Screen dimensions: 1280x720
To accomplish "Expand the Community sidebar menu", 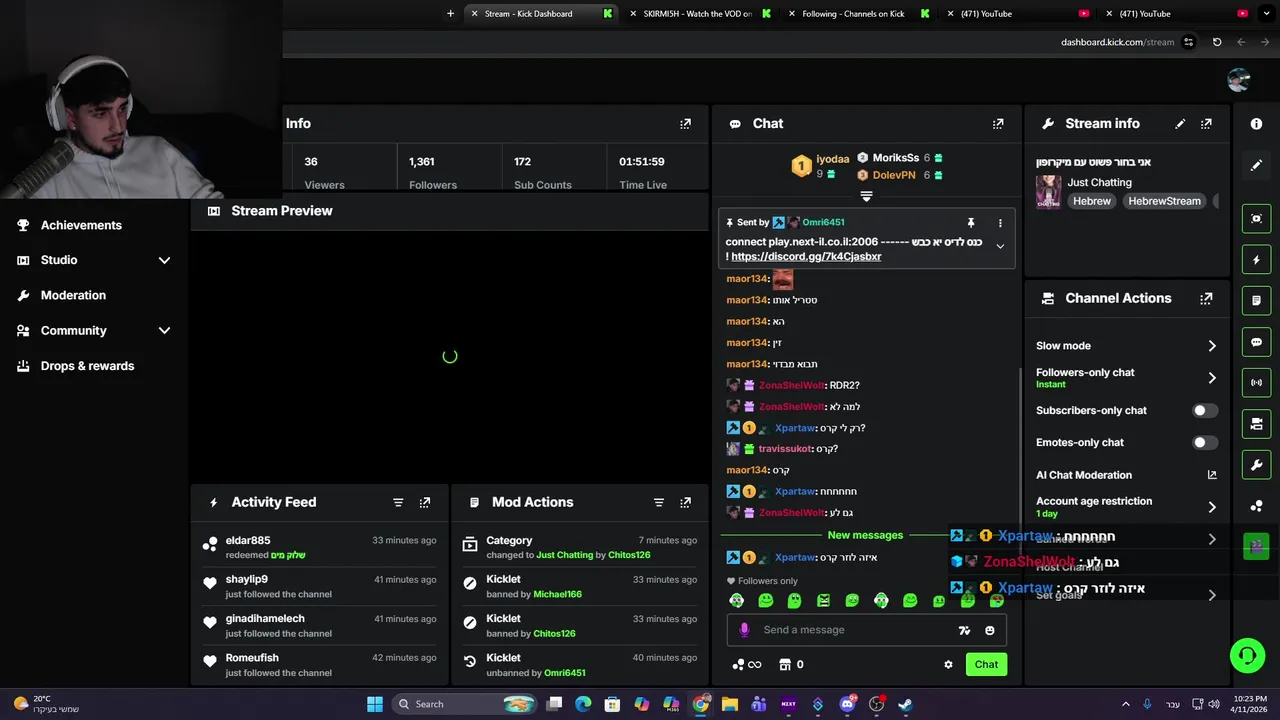I will click(x=164, y=330).
